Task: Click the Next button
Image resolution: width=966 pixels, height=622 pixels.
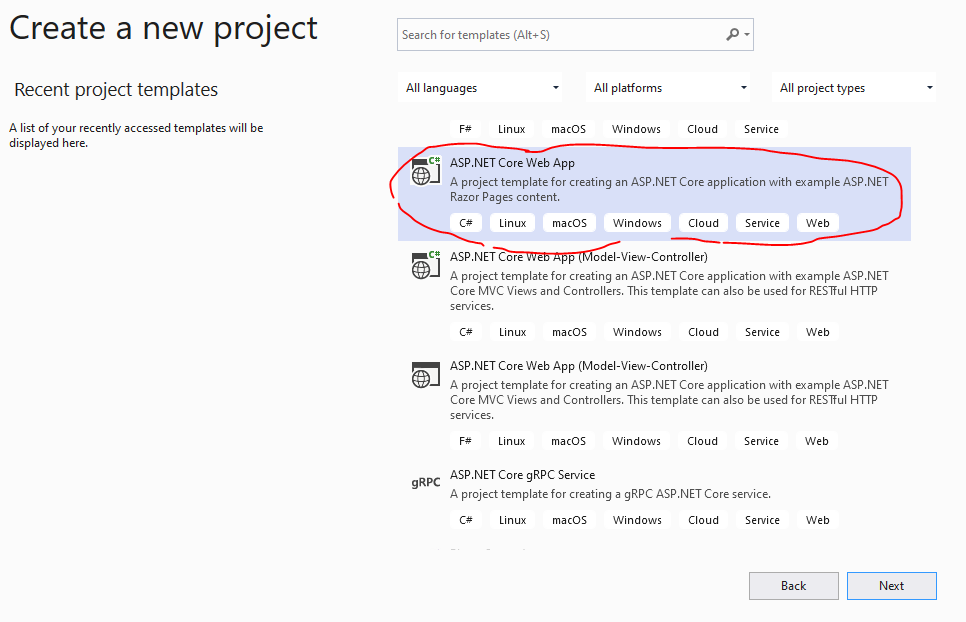Action: tap(891, 586)
